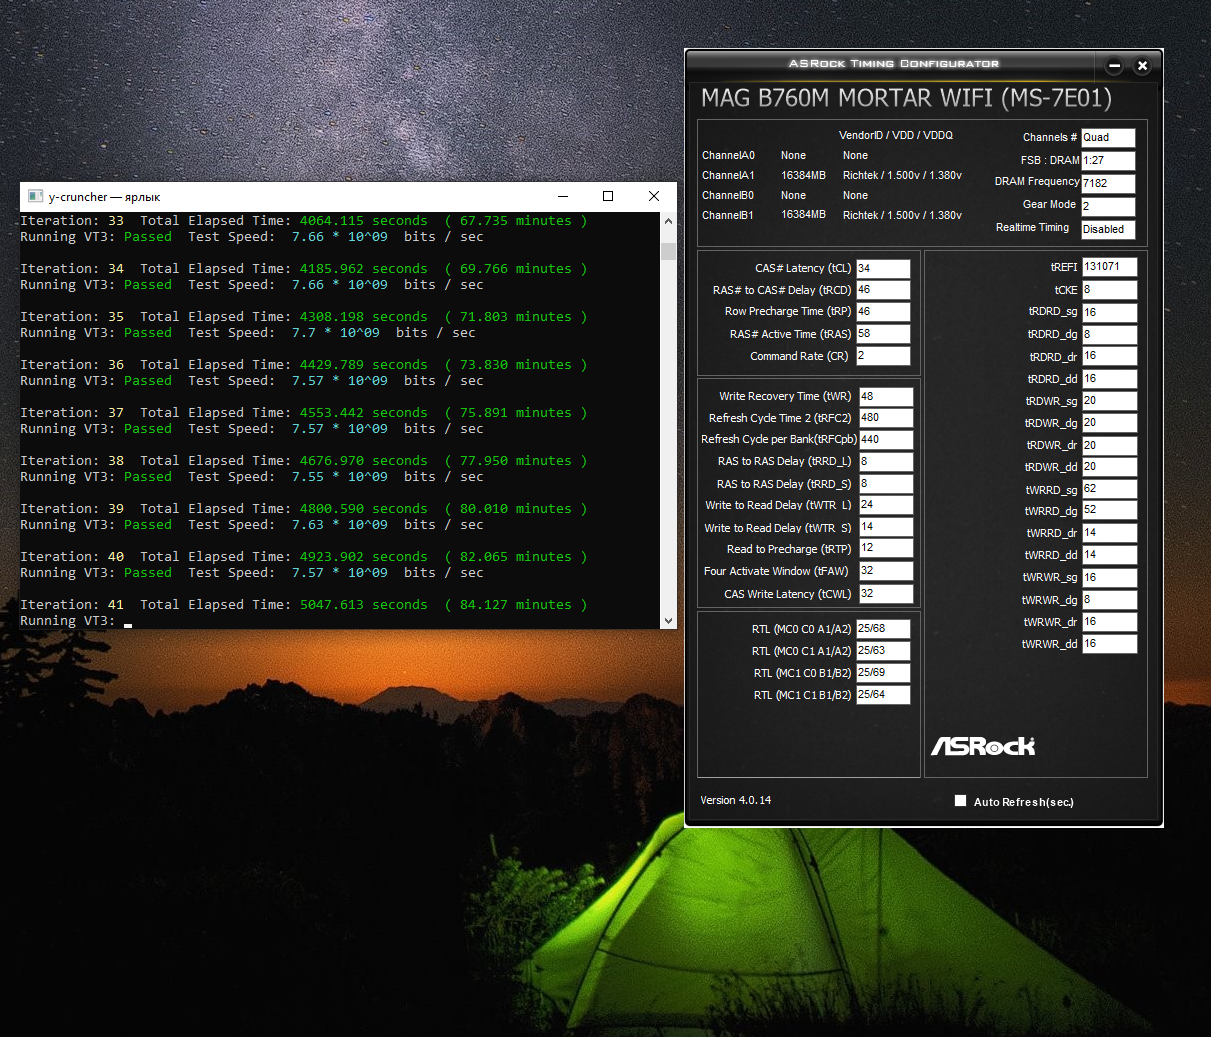
Task: Click the MAG B760M MORTAR WIFI heading
Action: tap(906, 98)
